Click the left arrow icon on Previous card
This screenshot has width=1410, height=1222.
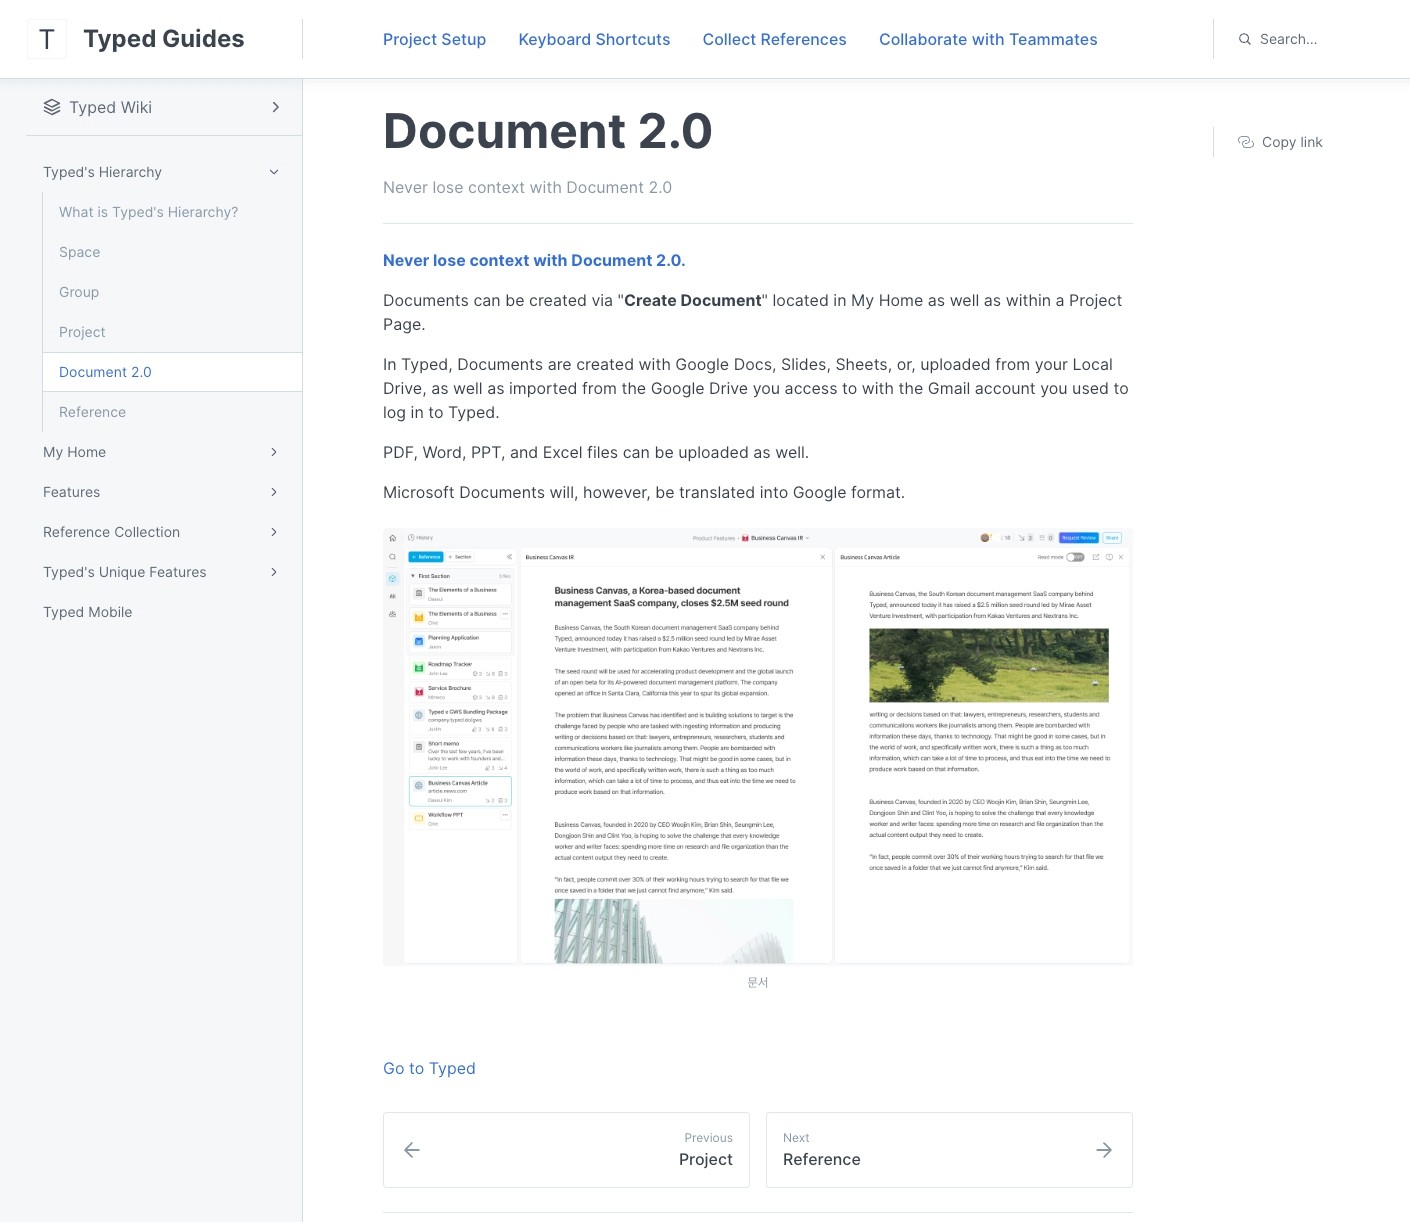[412, 1150]
